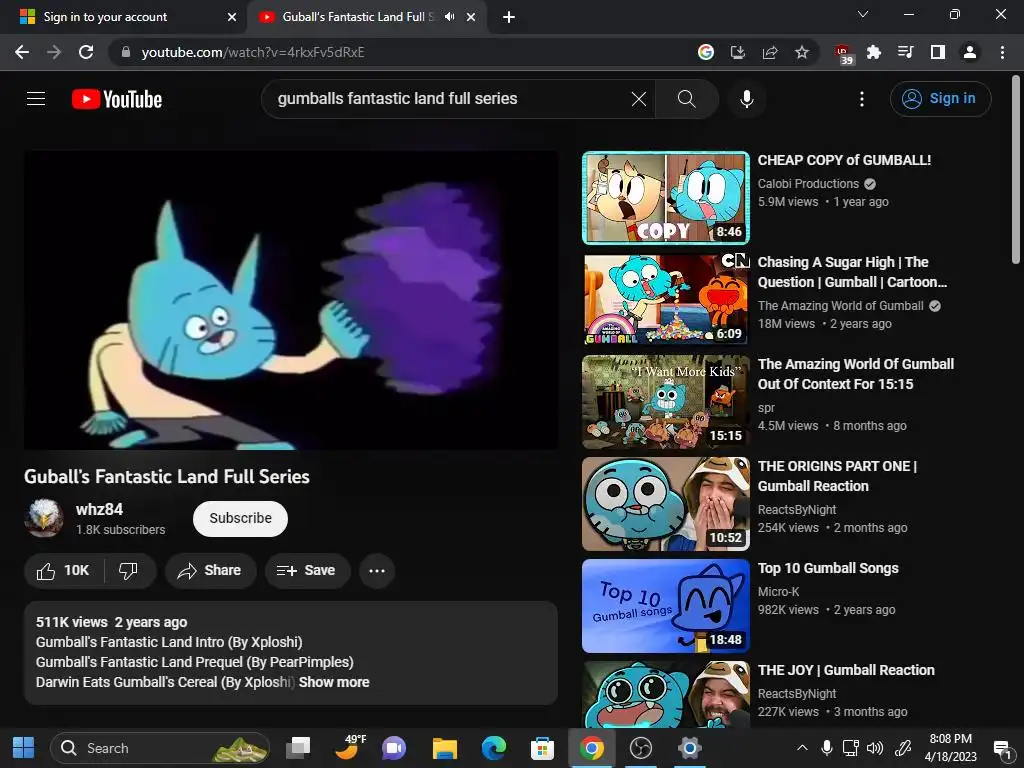Close the Sign in to your account tab

click(232, 17)
